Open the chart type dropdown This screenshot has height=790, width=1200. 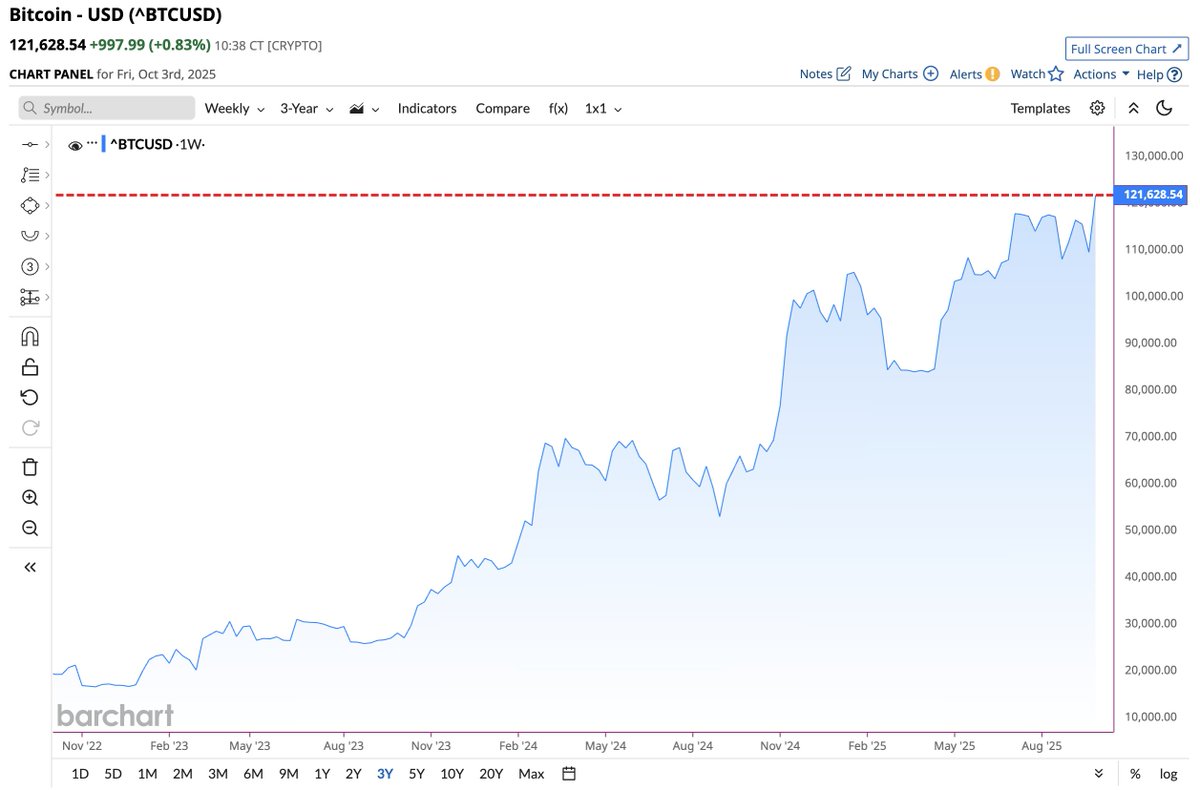click(x=364, y=108)
